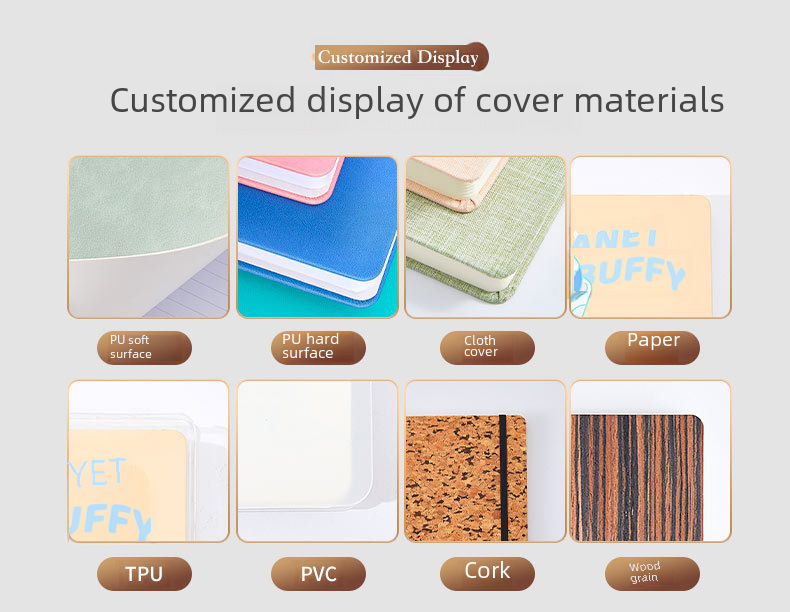Click the TPU label button
The width and height of the screenshot is (790, 612).
pyautogui.click(x=145, y=574)
